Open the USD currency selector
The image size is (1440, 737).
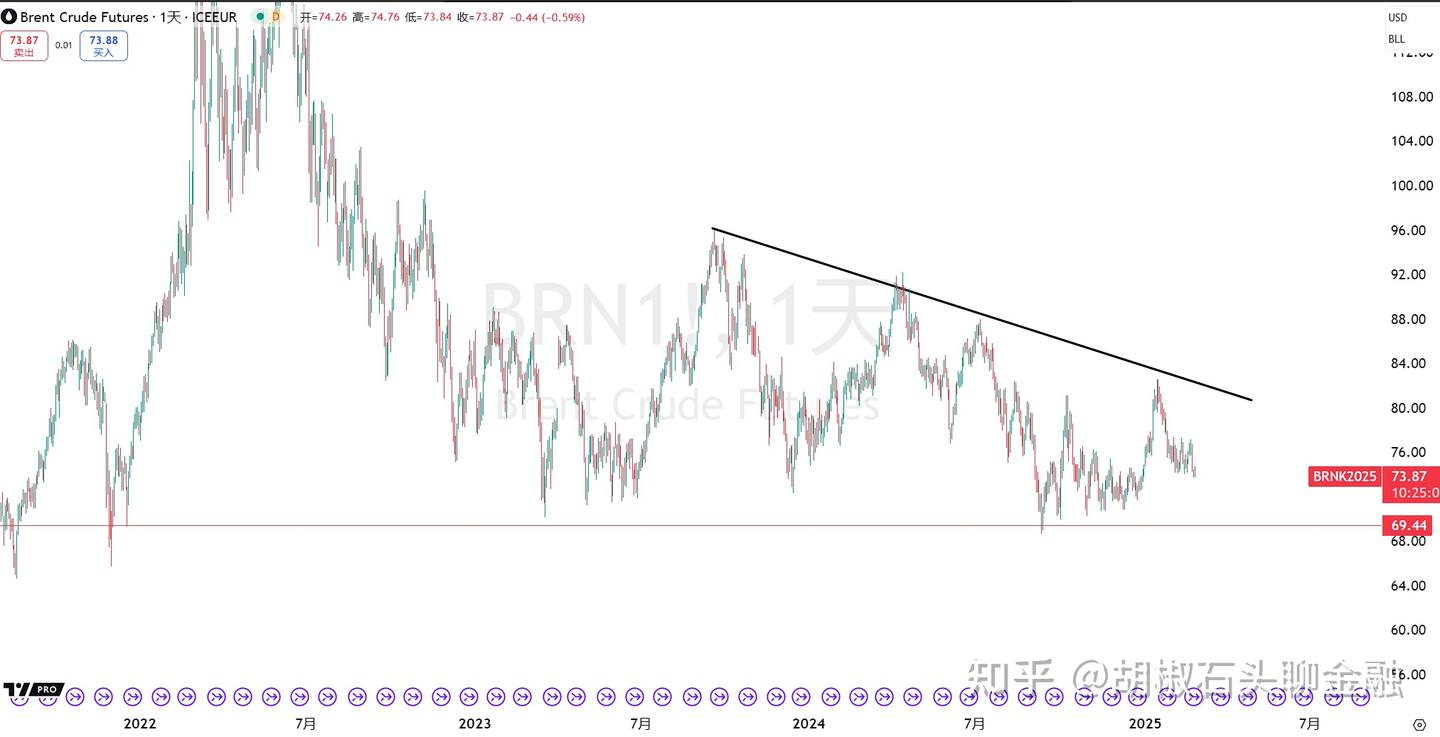[1397, 17]
